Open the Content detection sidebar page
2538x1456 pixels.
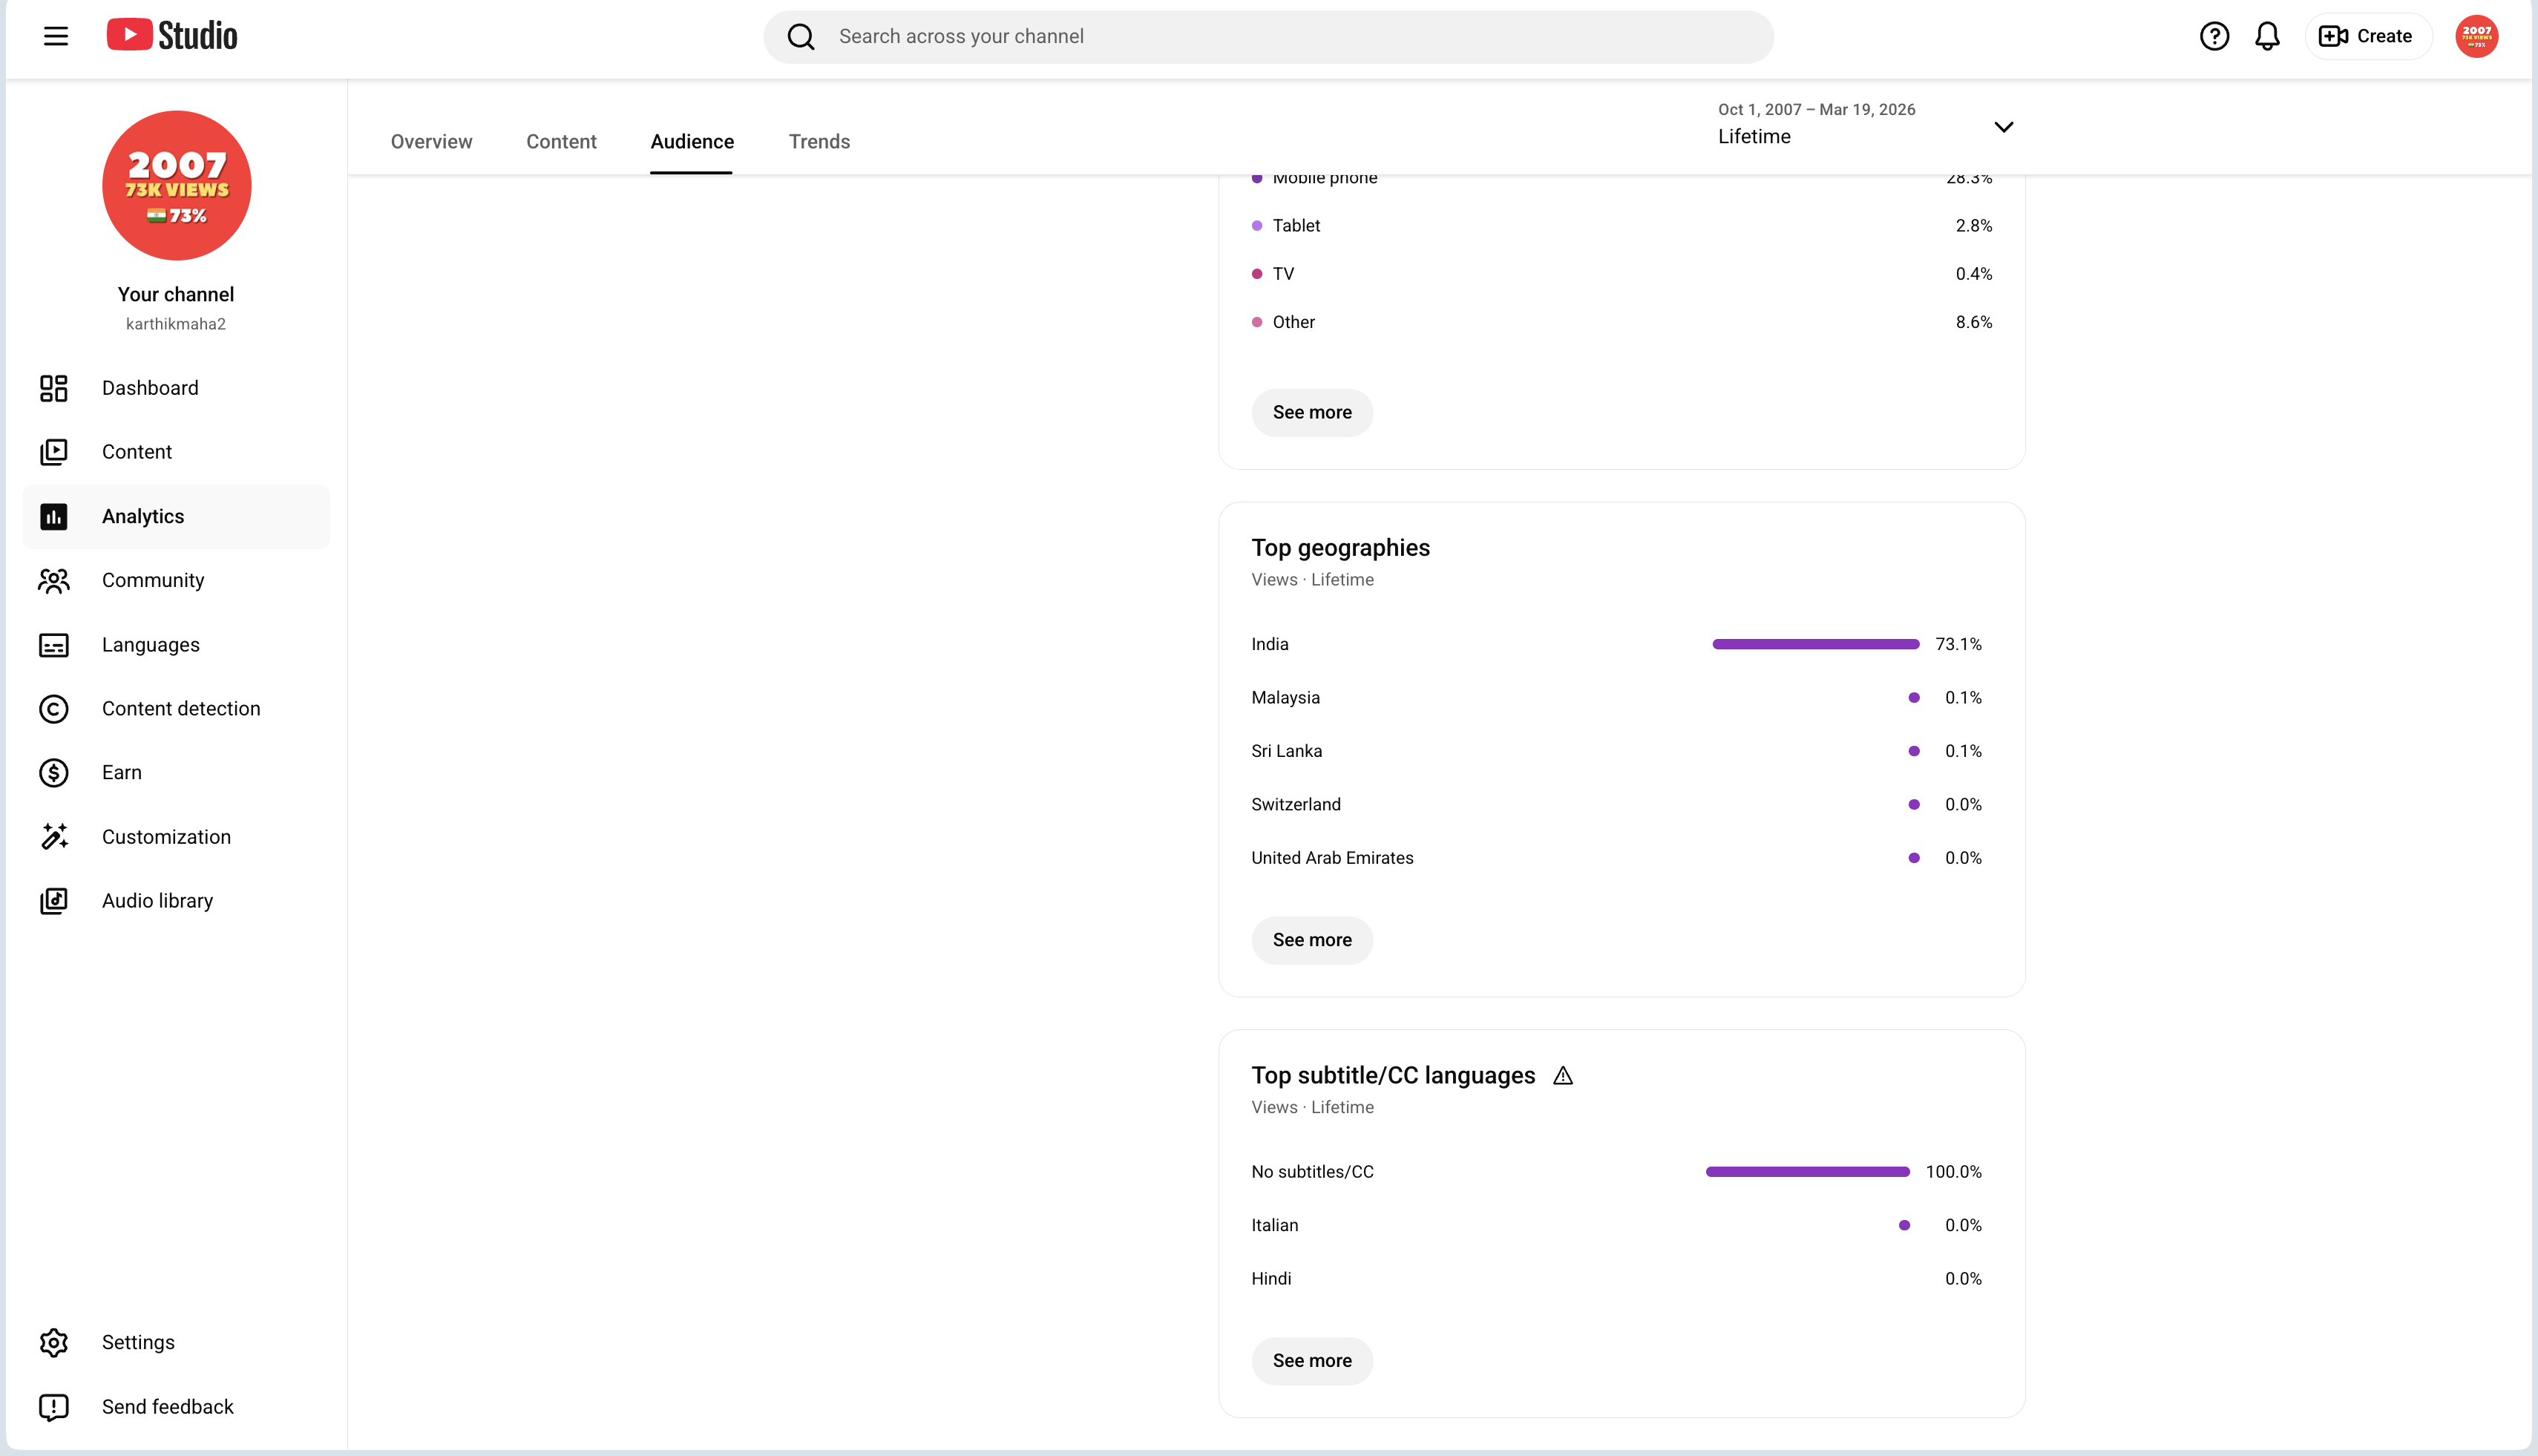click(x=176, y=709)
